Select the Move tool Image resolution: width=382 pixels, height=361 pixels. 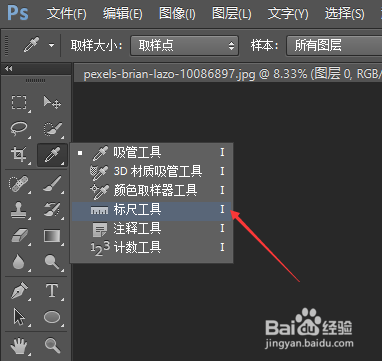pos(52,102)
